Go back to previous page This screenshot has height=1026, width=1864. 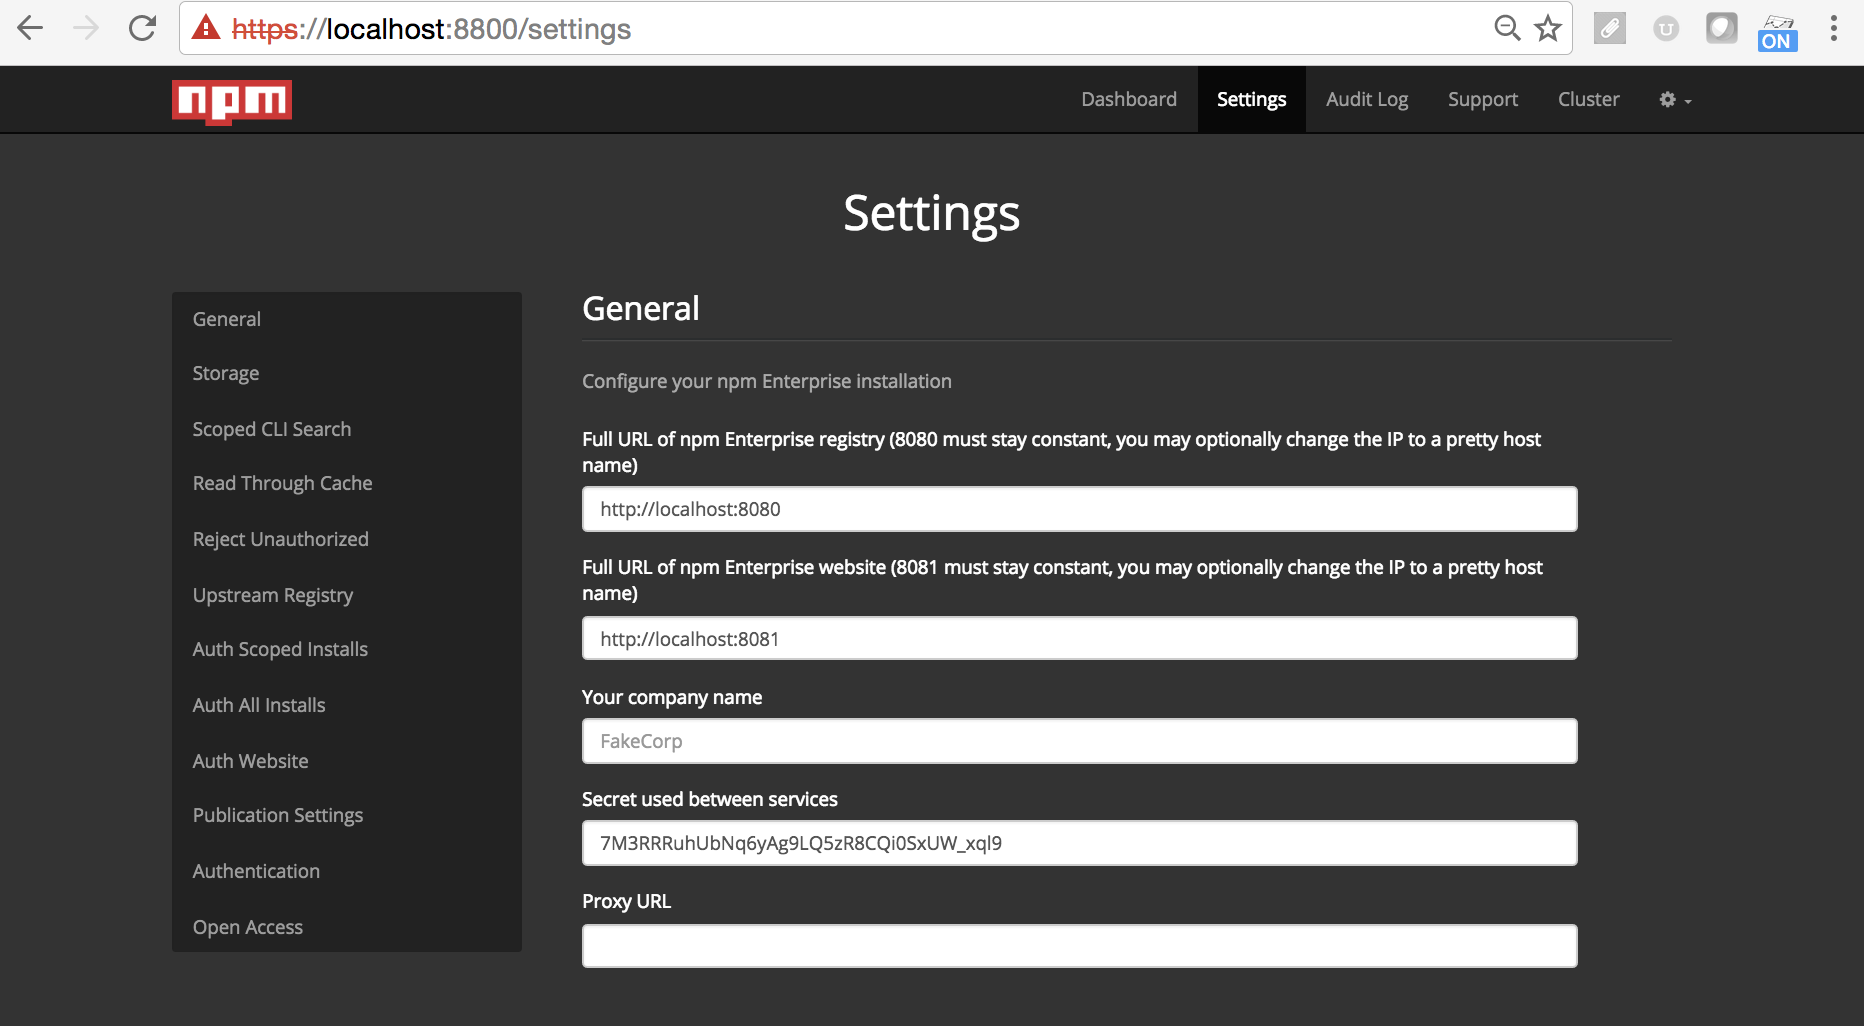click(x=31, y=28)
